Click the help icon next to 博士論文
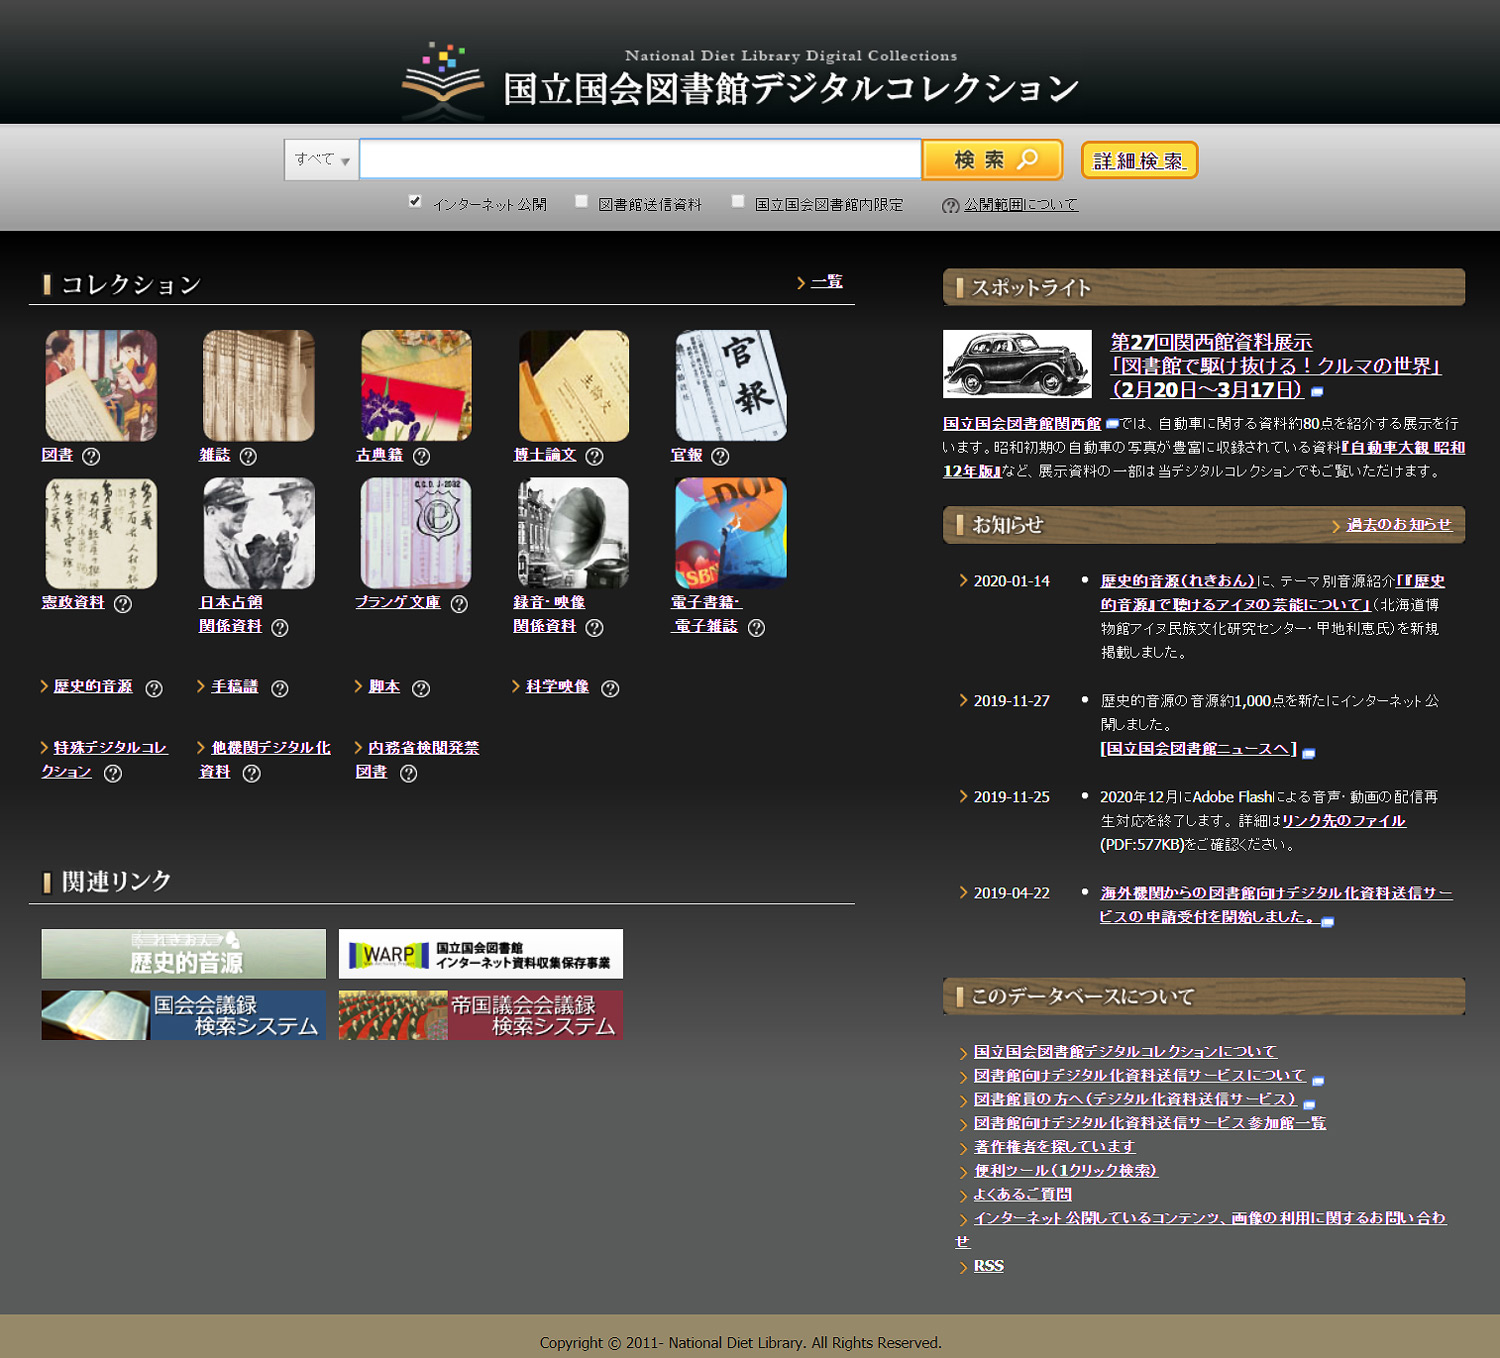The width and height of the screenshot is (1500, 1358). [594, 456]
